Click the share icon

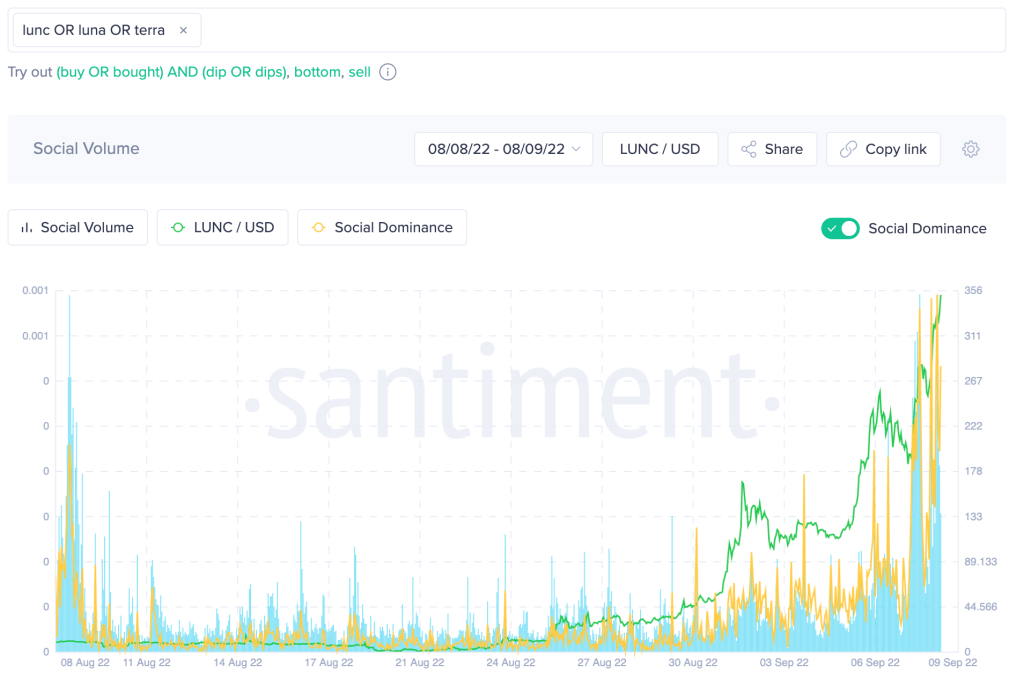pos(748,149)
